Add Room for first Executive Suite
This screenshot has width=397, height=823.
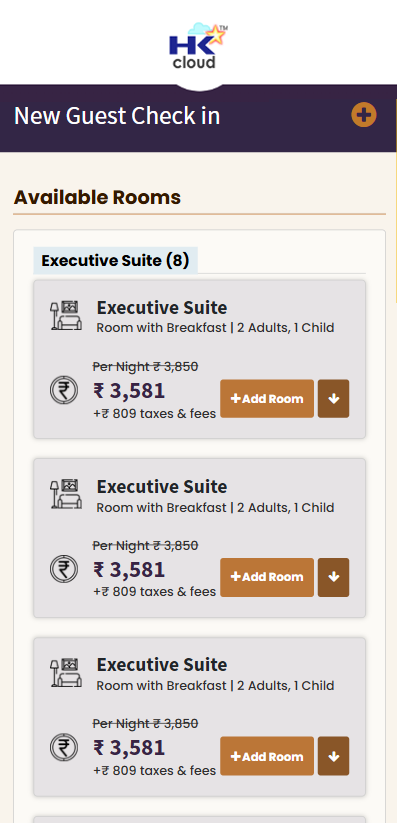click(x=267, y=399)
